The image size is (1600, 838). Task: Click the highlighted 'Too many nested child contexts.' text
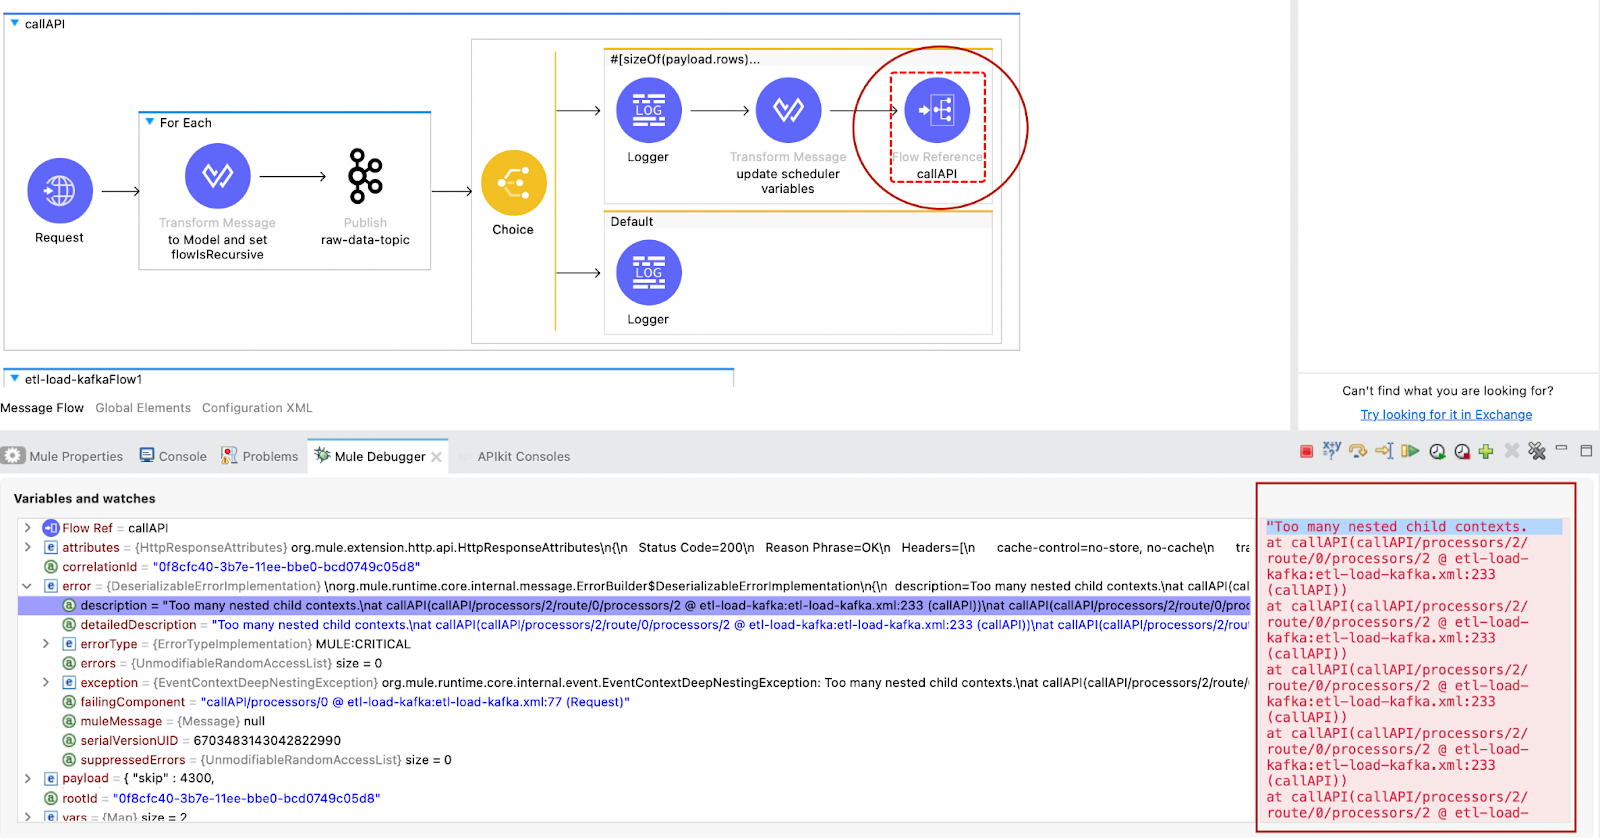click(x=1397, y=527)
